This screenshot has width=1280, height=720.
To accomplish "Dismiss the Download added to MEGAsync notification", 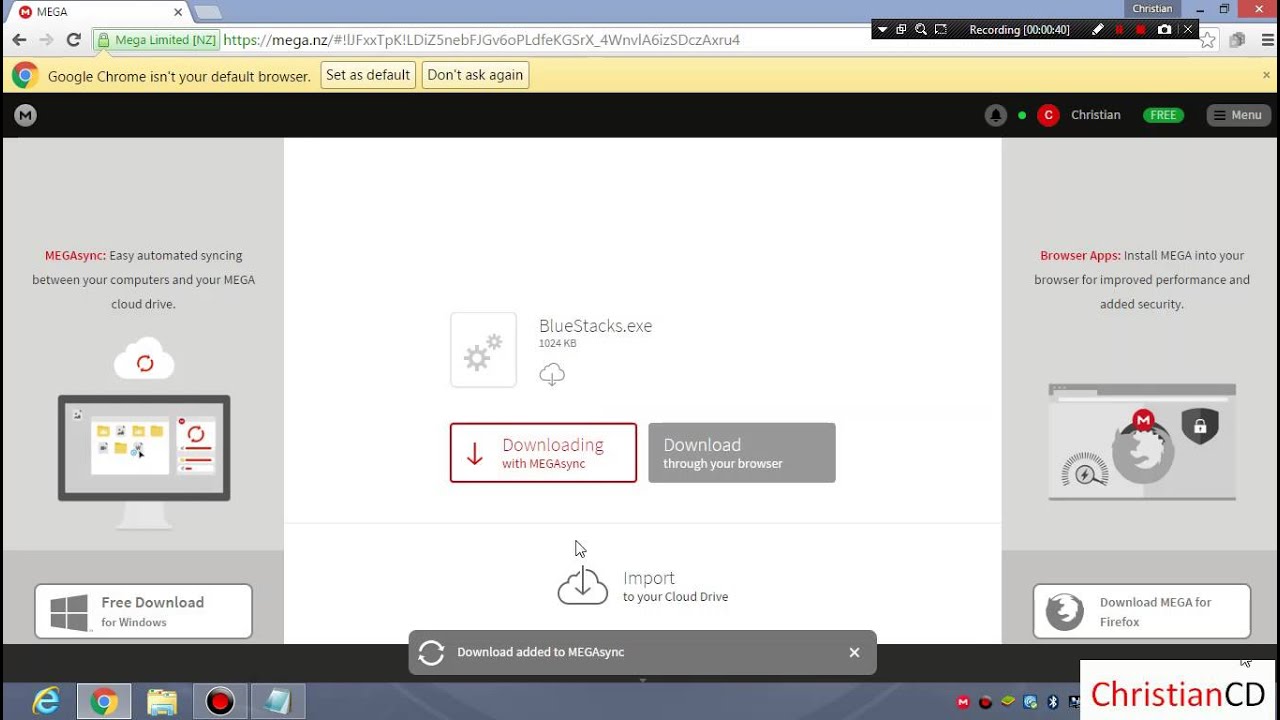I will (x=854, y=652).
